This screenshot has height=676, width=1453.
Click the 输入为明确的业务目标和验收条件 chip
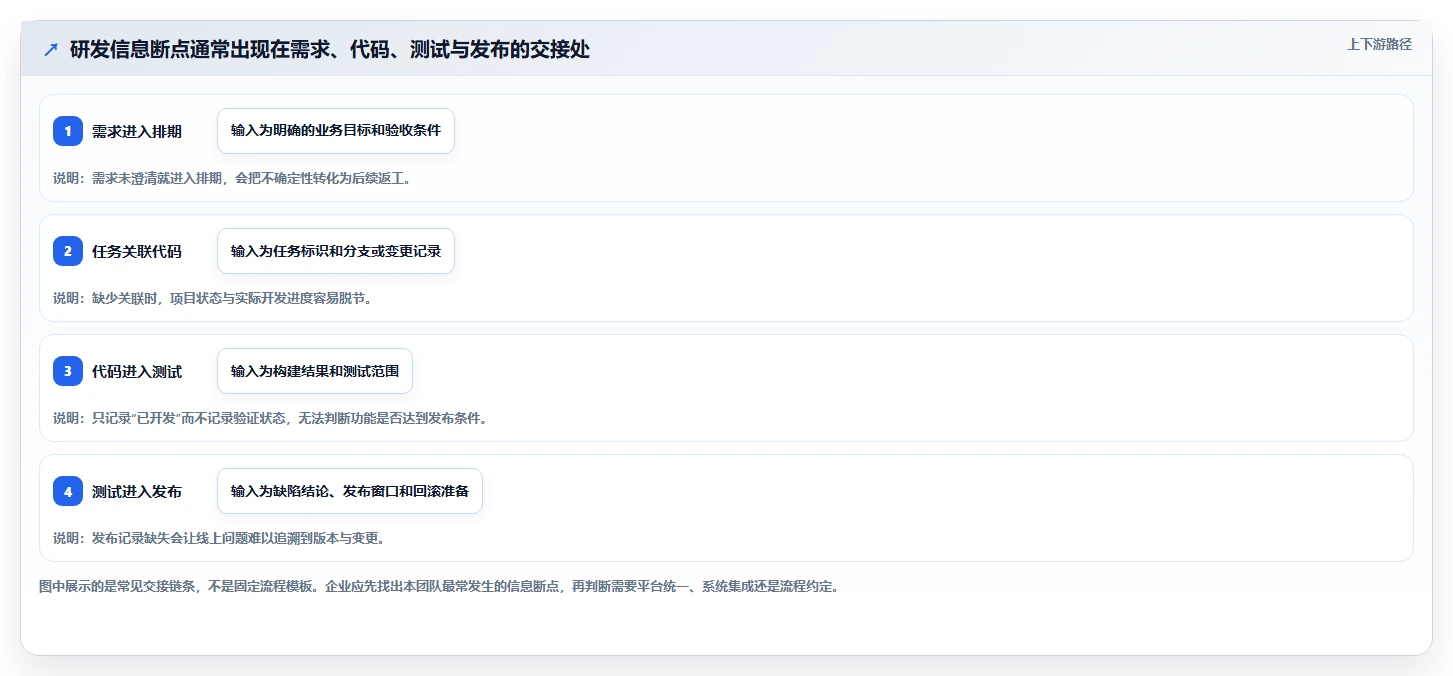pyautogui.click(x=336, y=131)
